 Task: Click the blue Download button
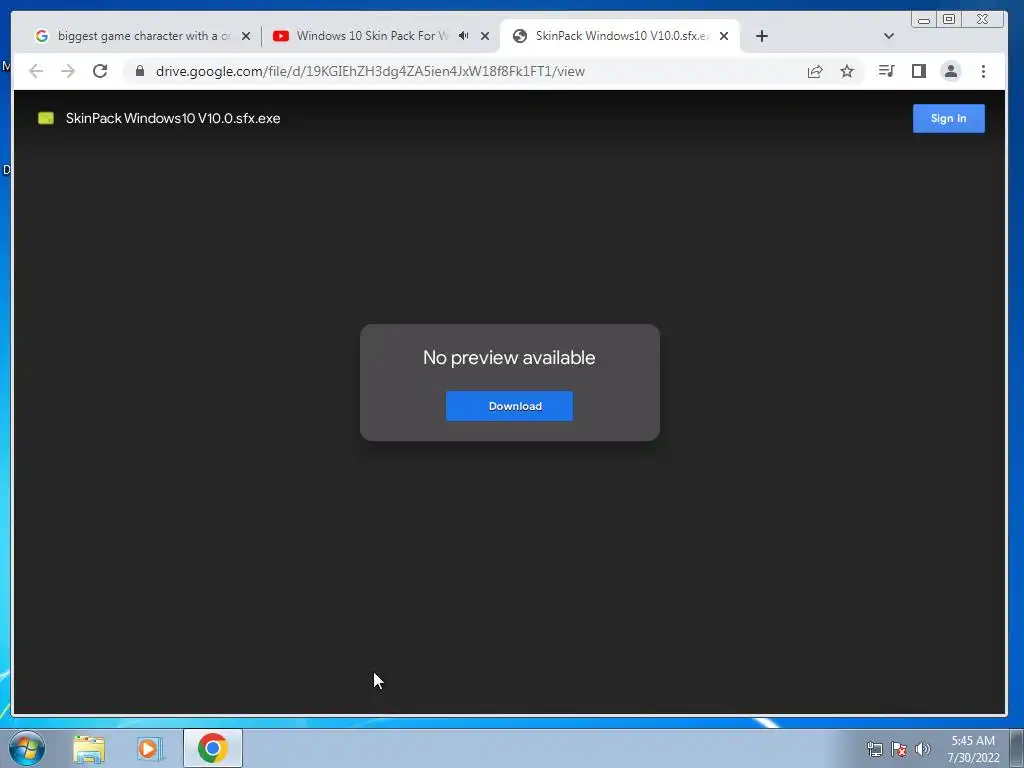click(509, 406)
